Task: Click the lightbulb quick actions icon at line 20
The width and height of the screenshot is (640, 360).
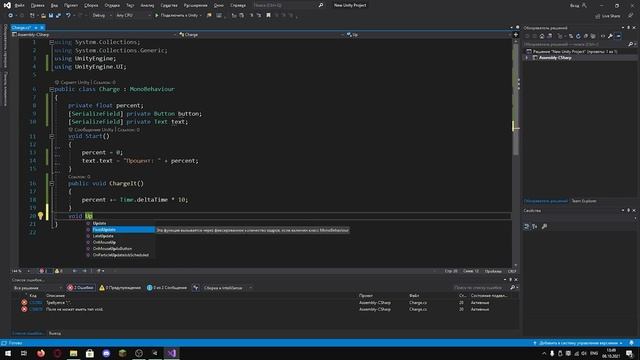Action: [x=40, y=216]
